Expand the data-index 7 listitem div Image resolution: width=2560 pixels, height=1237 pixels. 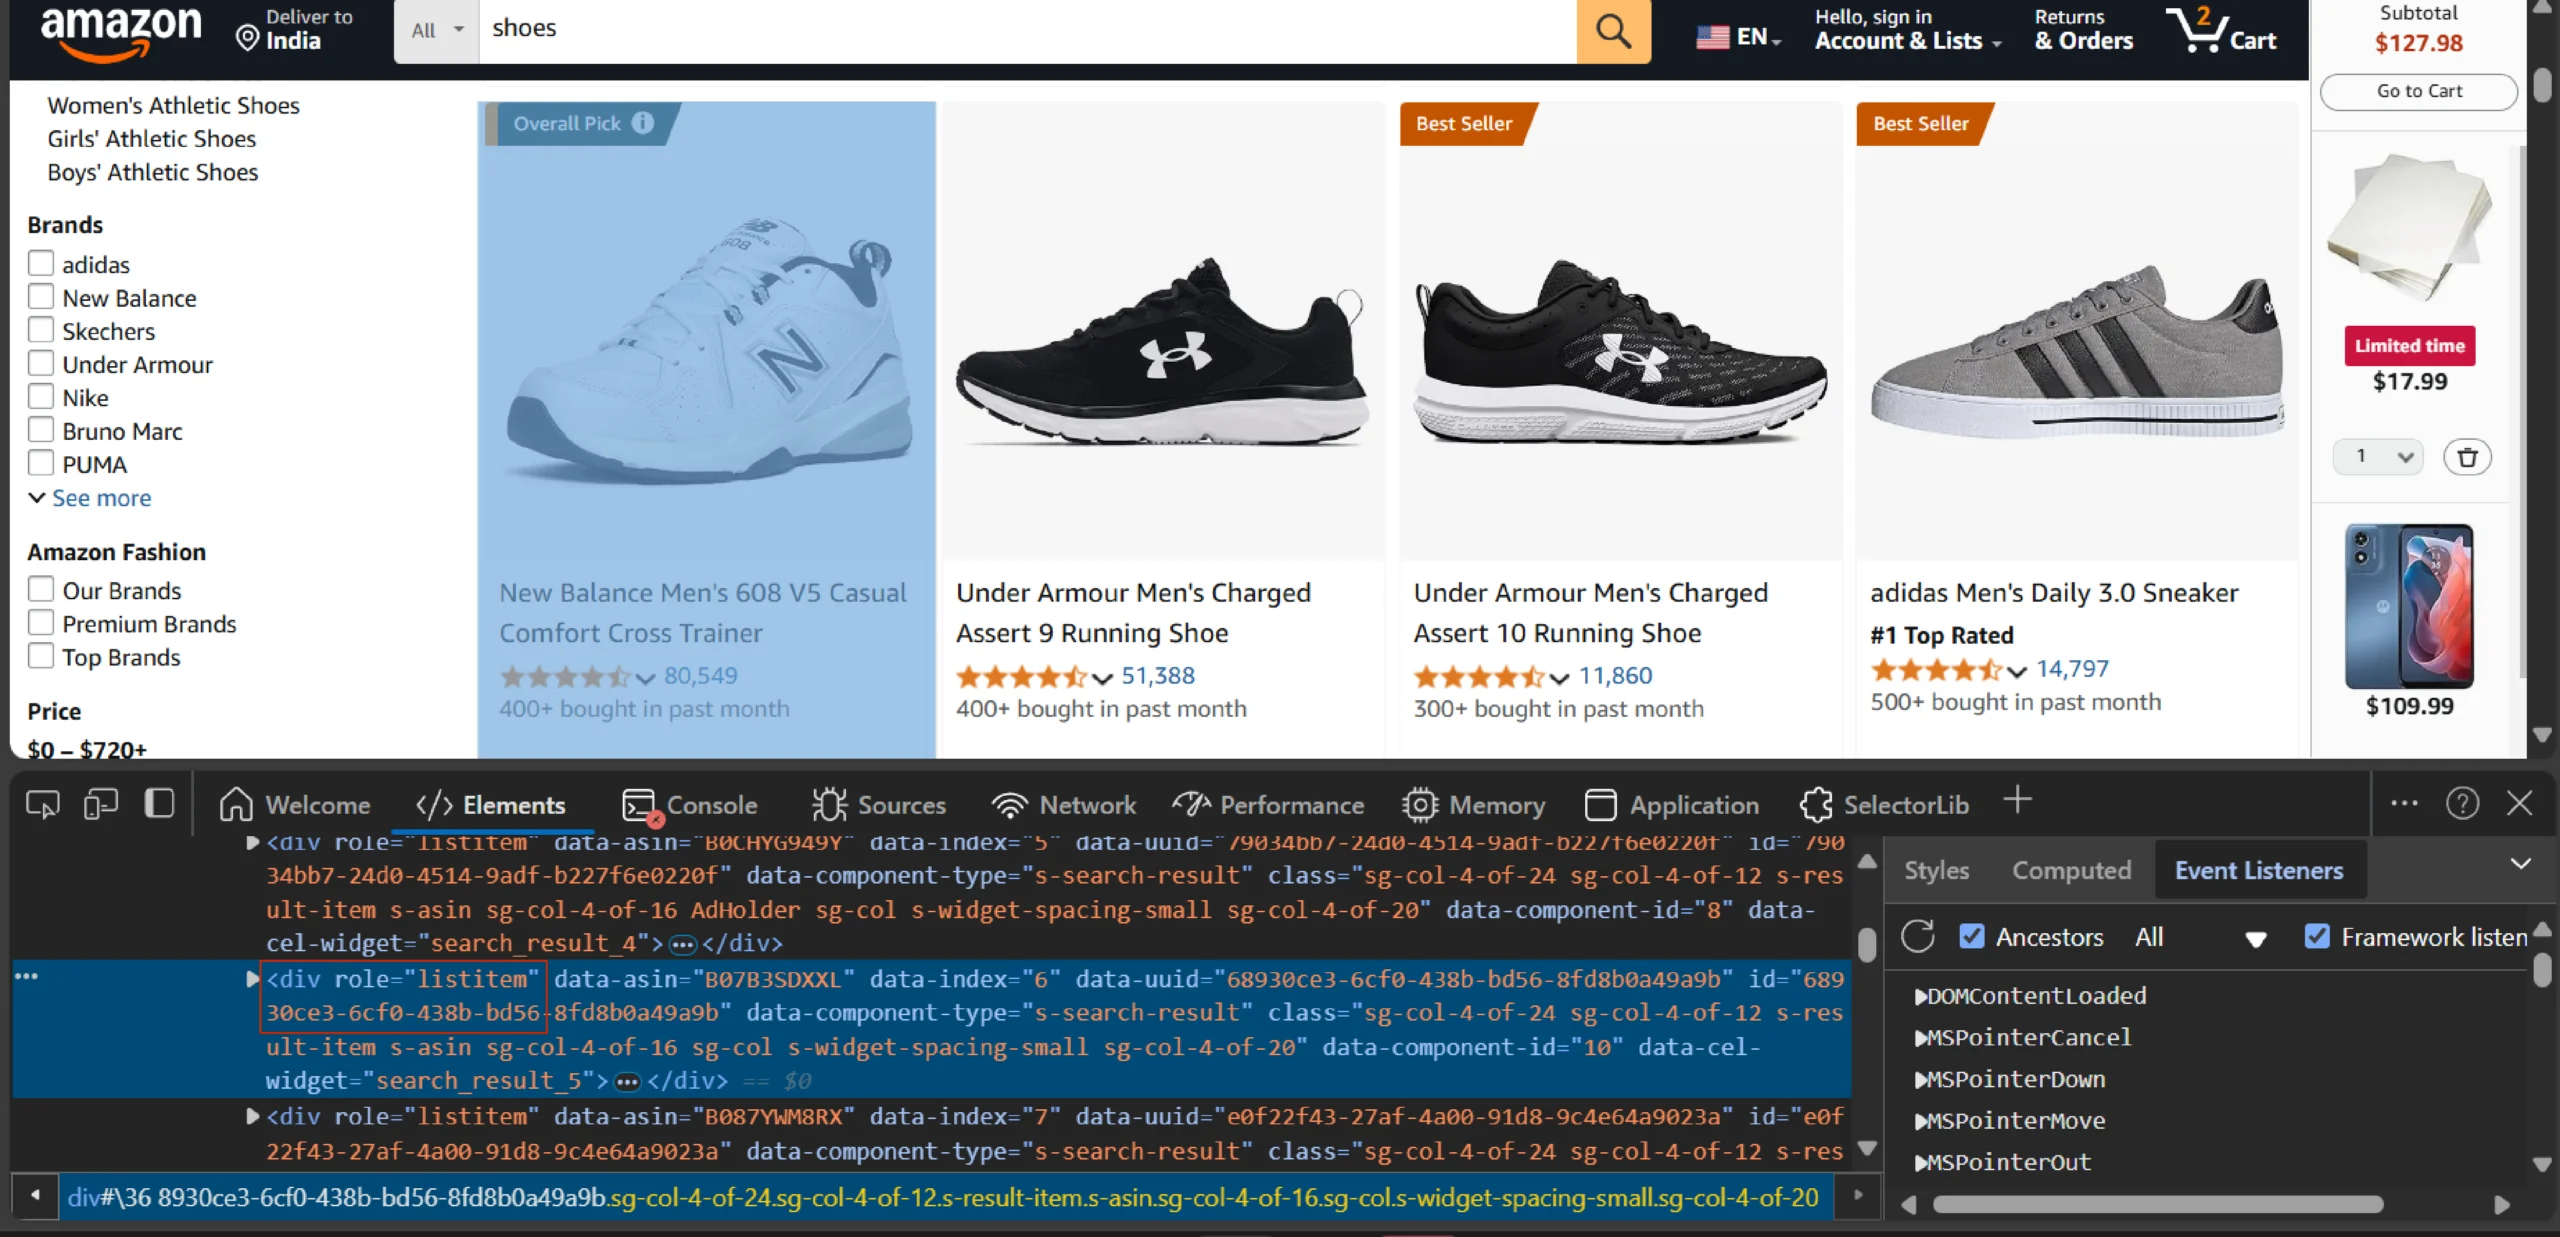tap(252, 1116)
